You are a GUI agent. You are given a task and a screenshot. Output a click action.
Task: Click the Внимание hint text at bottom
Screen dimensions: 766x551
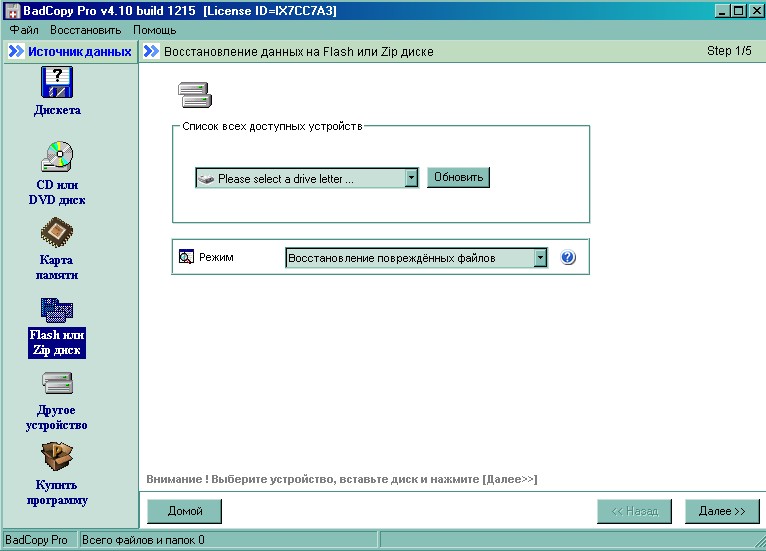click(x=341, y=479)
